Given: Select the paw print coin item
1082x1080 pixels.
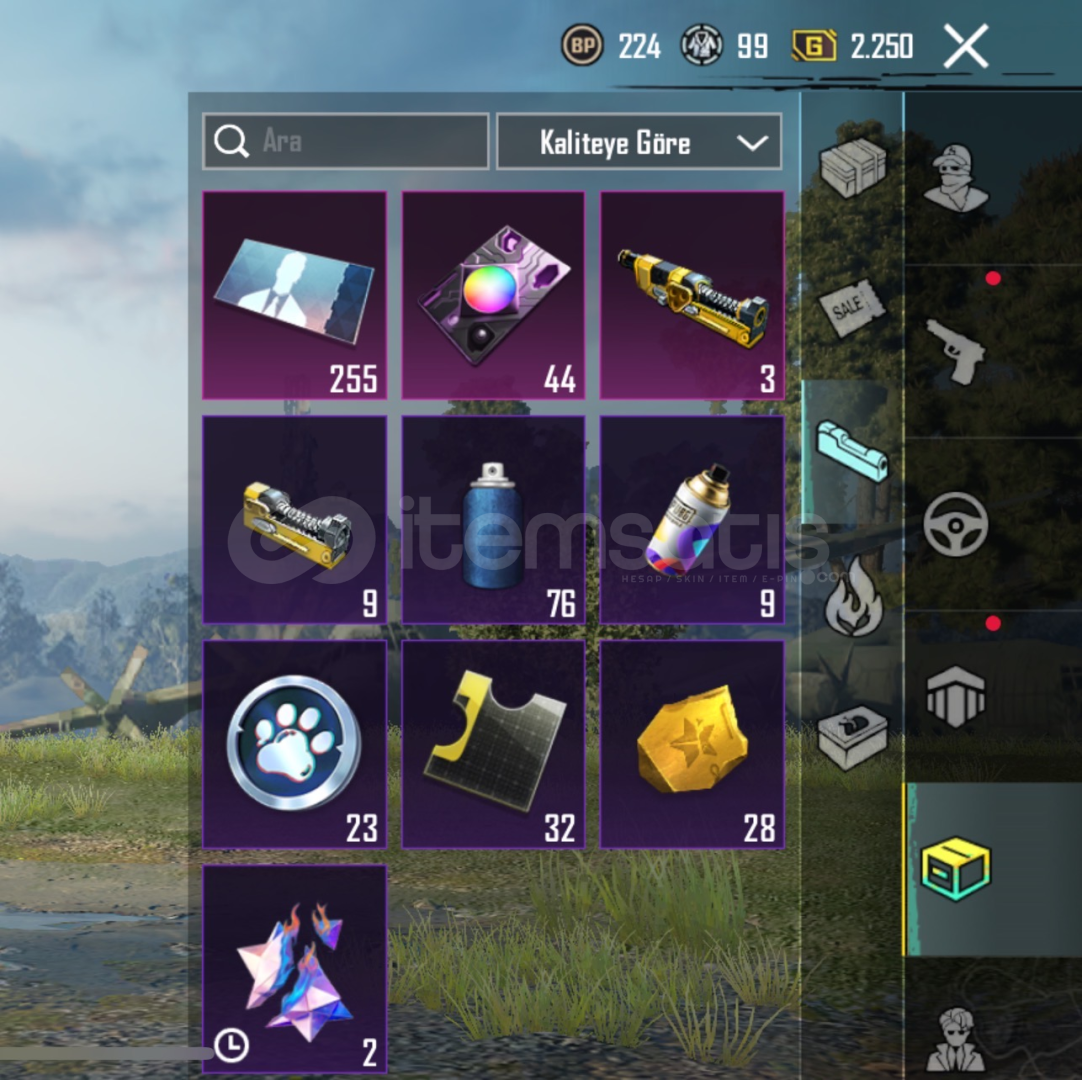Looking at the screenshot, I should 295,744.
